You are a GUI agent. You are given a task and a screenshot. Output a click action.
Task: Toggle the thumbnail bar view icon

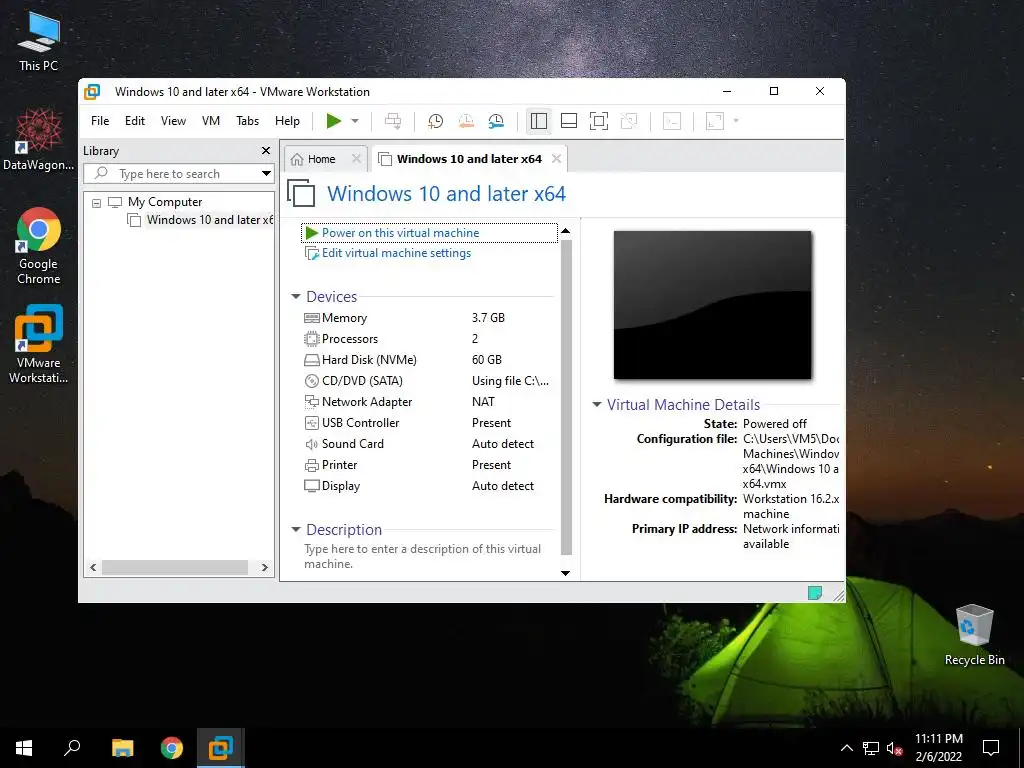coord(569,121)
